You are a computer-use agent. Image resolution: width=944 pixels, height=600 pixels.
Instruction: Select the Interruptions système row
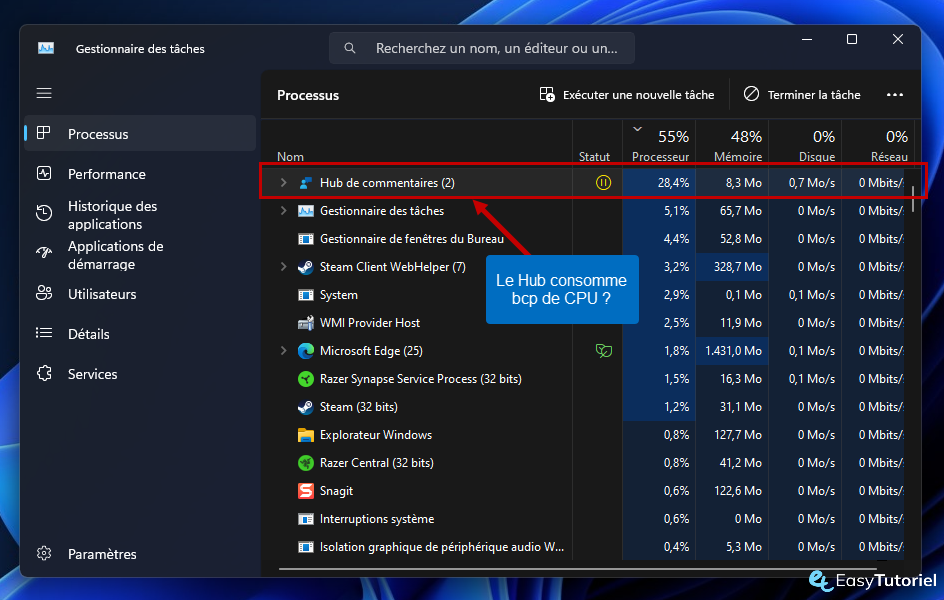click(584, 519)
